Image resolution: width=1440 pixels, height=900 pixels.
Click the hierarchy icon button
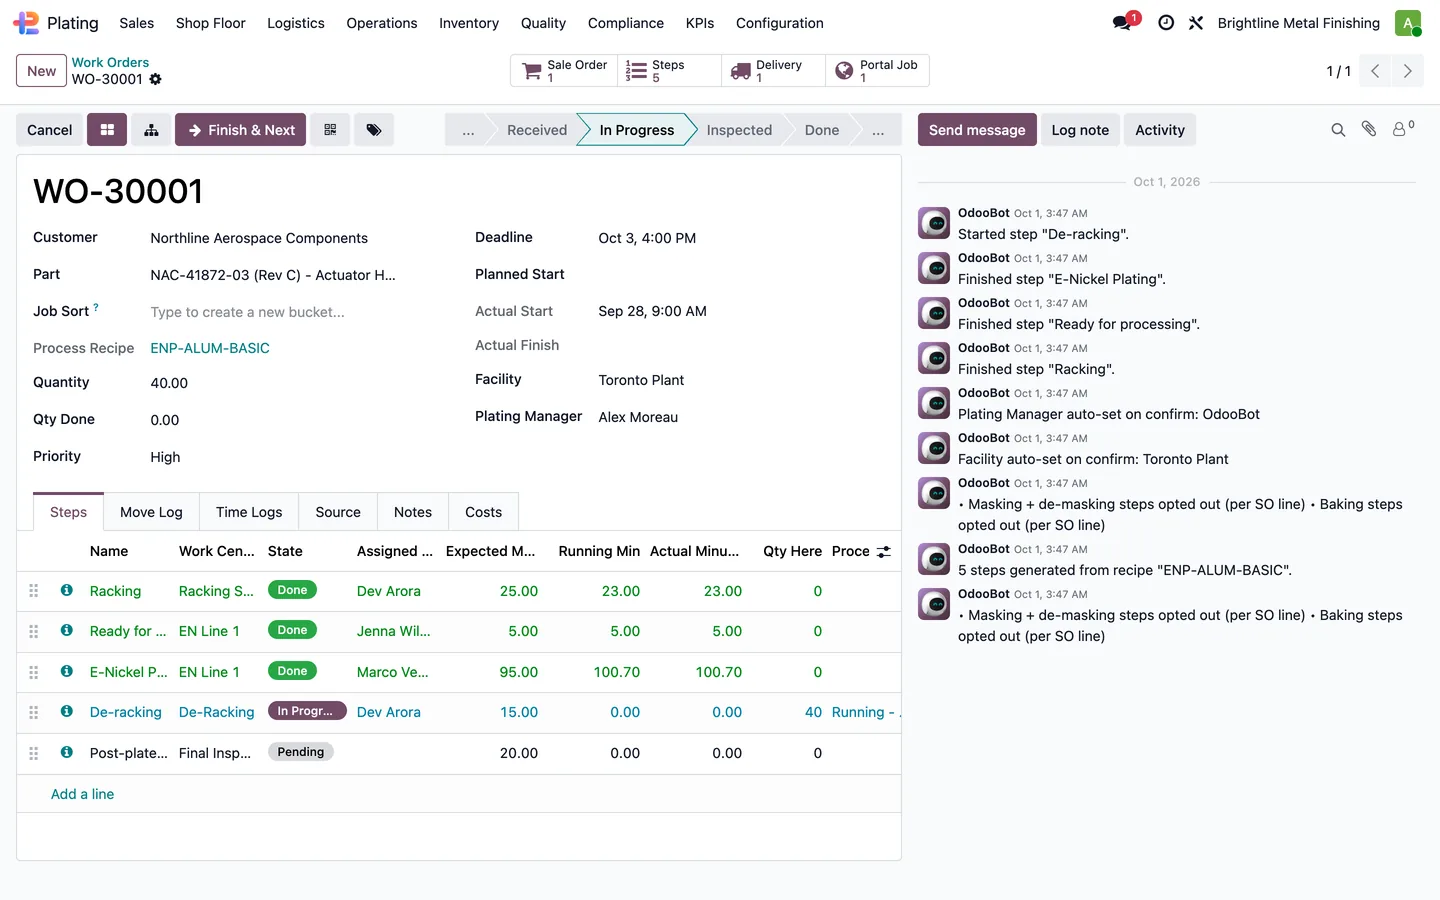click(151, 130)
